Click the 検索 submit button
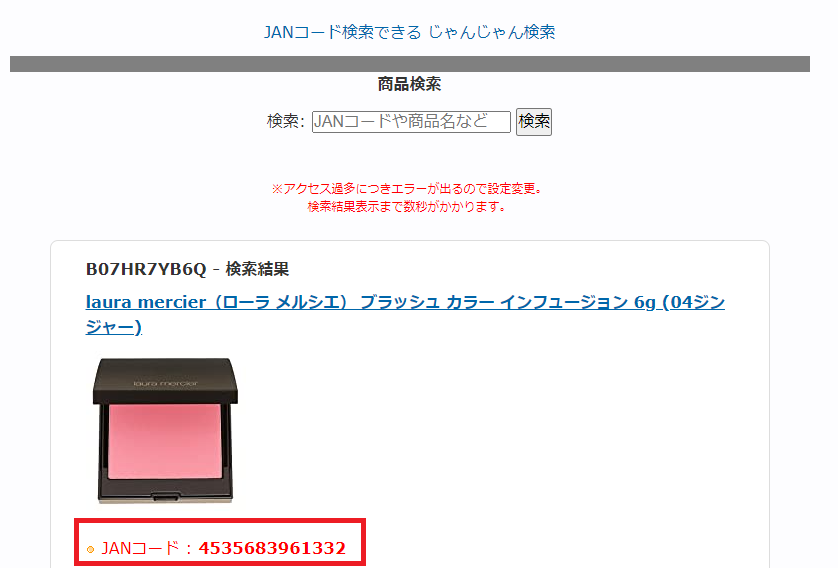Viewport: 838px width, 568px height. pos(533,122)
